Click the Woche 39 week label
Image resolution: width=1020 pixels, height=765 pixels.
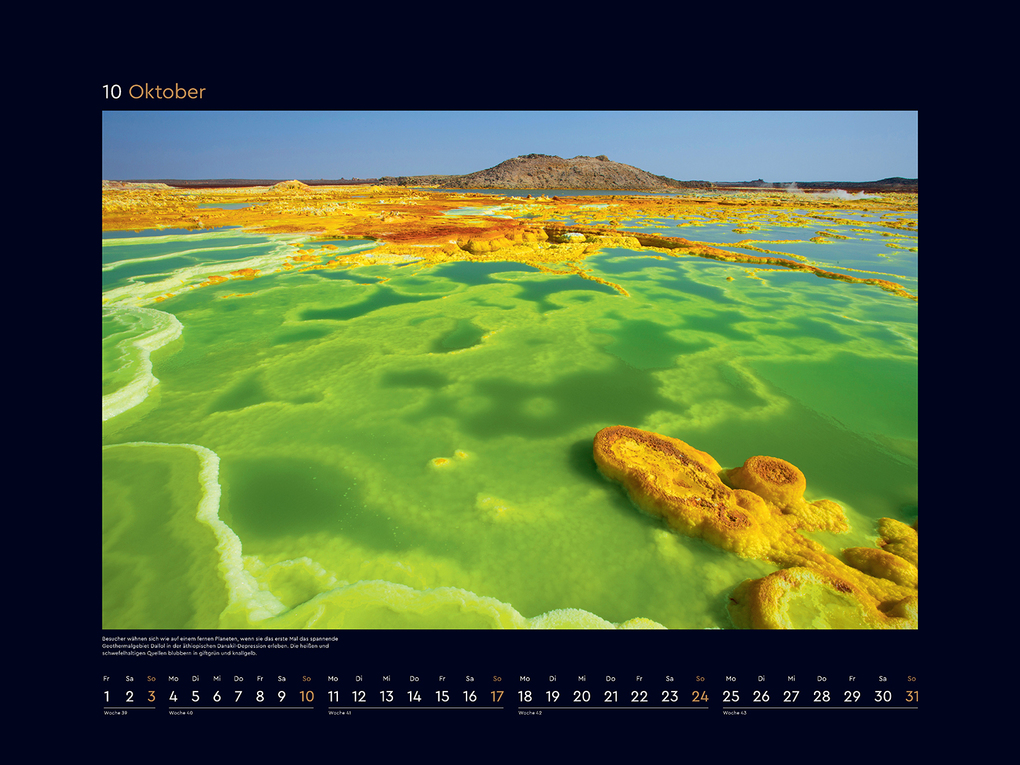click(116, 714)
